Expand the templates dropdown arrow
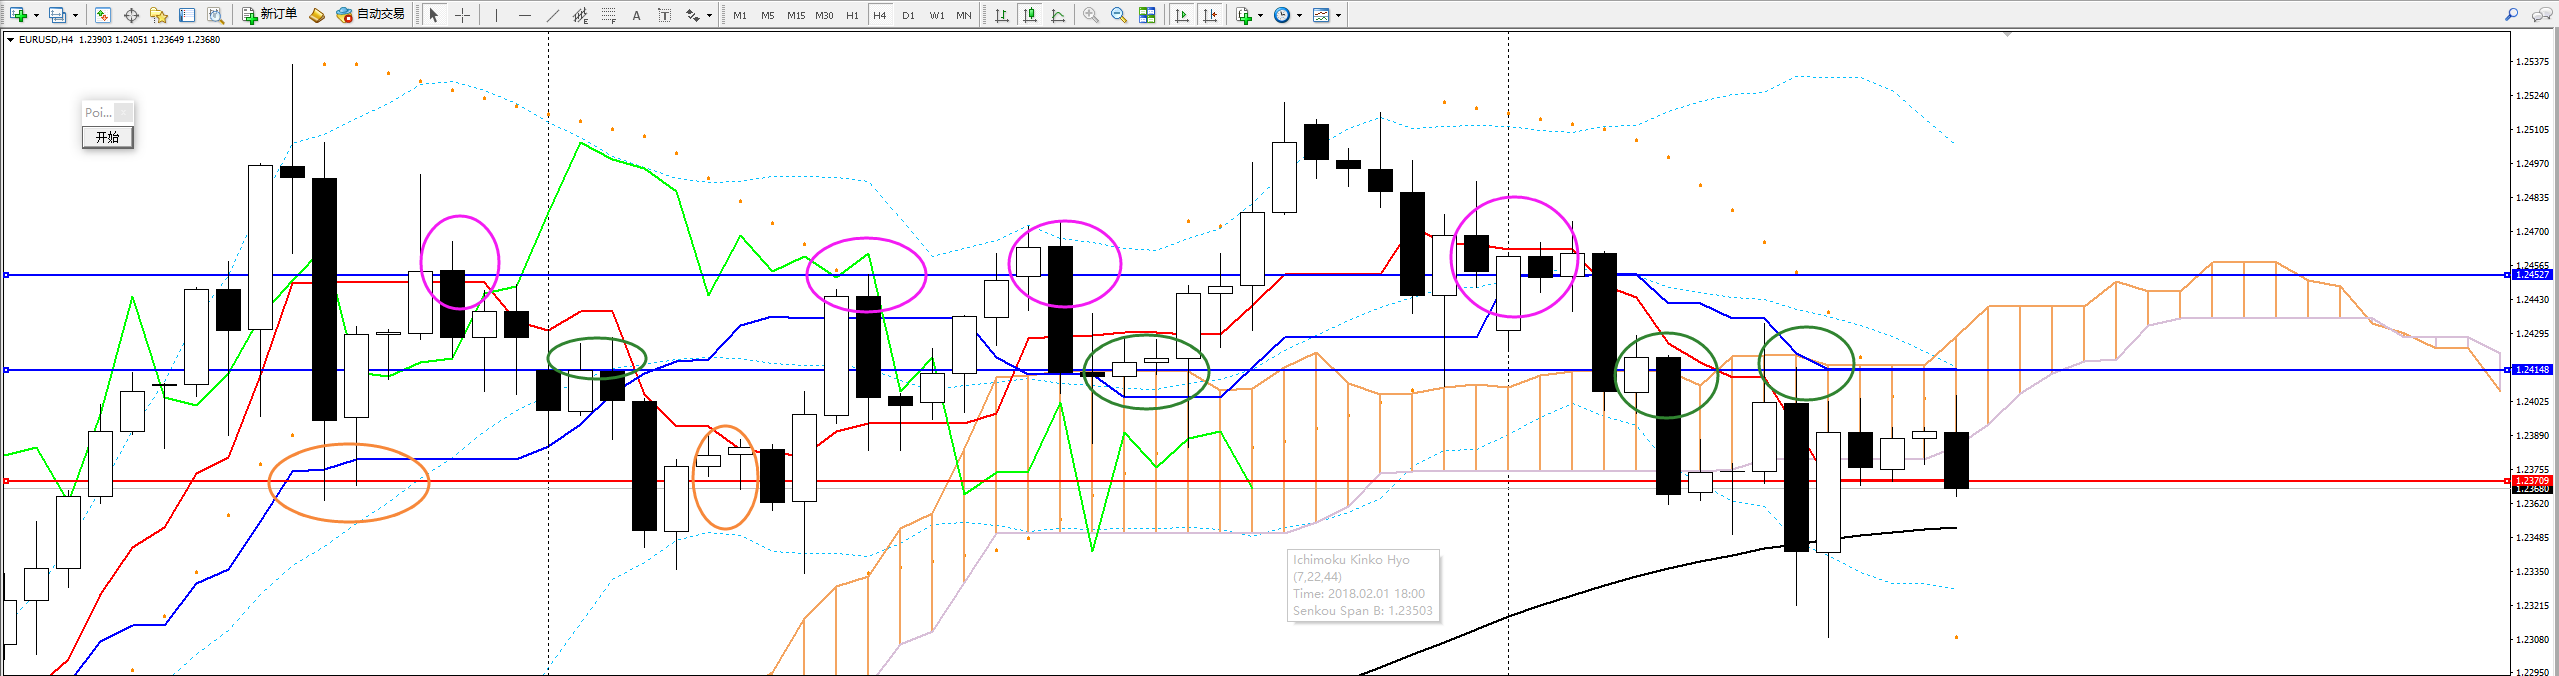This screenshot has height=676, width=2559. (x=1338, y=15)
